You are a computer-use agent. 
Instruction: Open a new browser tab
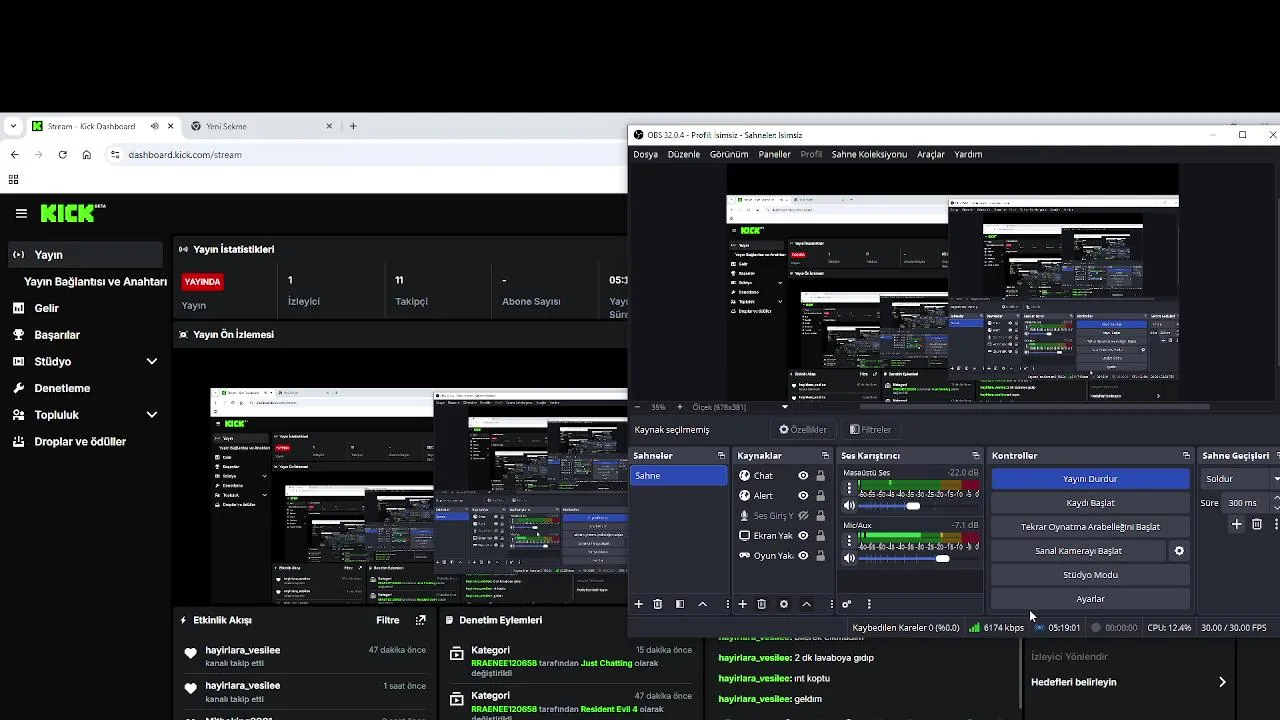[x=353, y=126]
